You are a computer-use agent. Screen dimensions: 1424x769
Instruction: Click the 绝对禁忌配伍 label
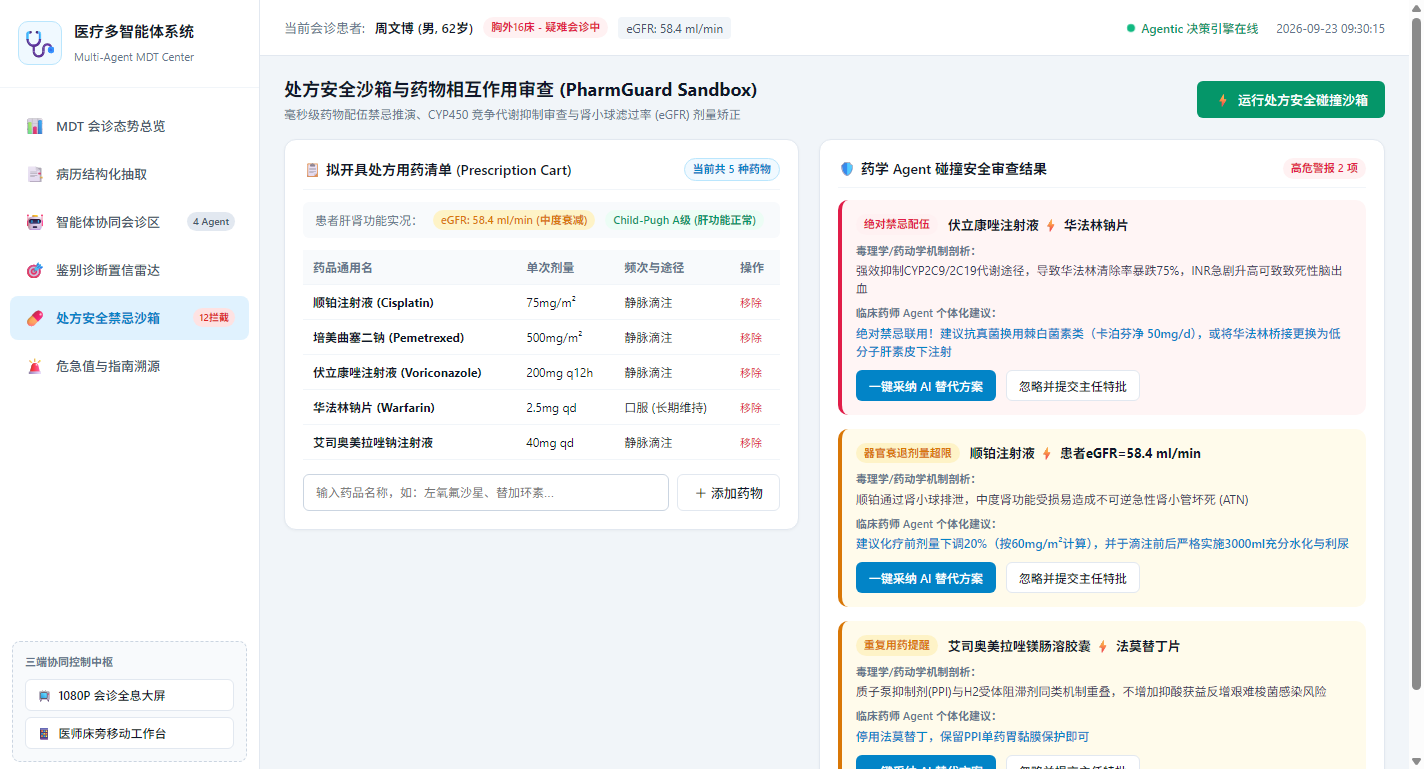(897, 225)
